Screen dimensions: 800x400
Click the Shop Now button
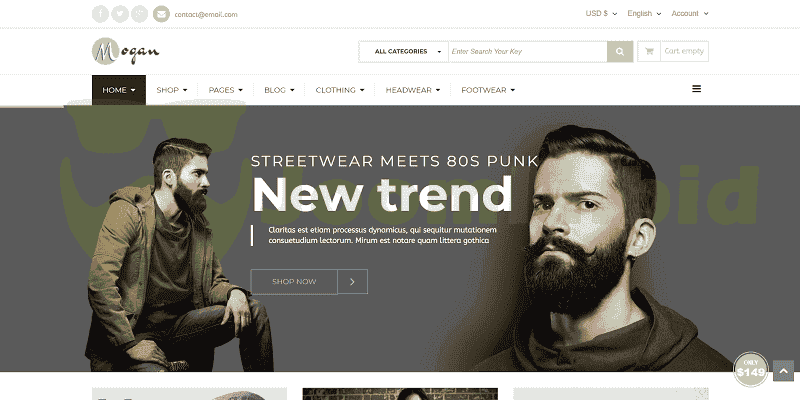(294, 282)
